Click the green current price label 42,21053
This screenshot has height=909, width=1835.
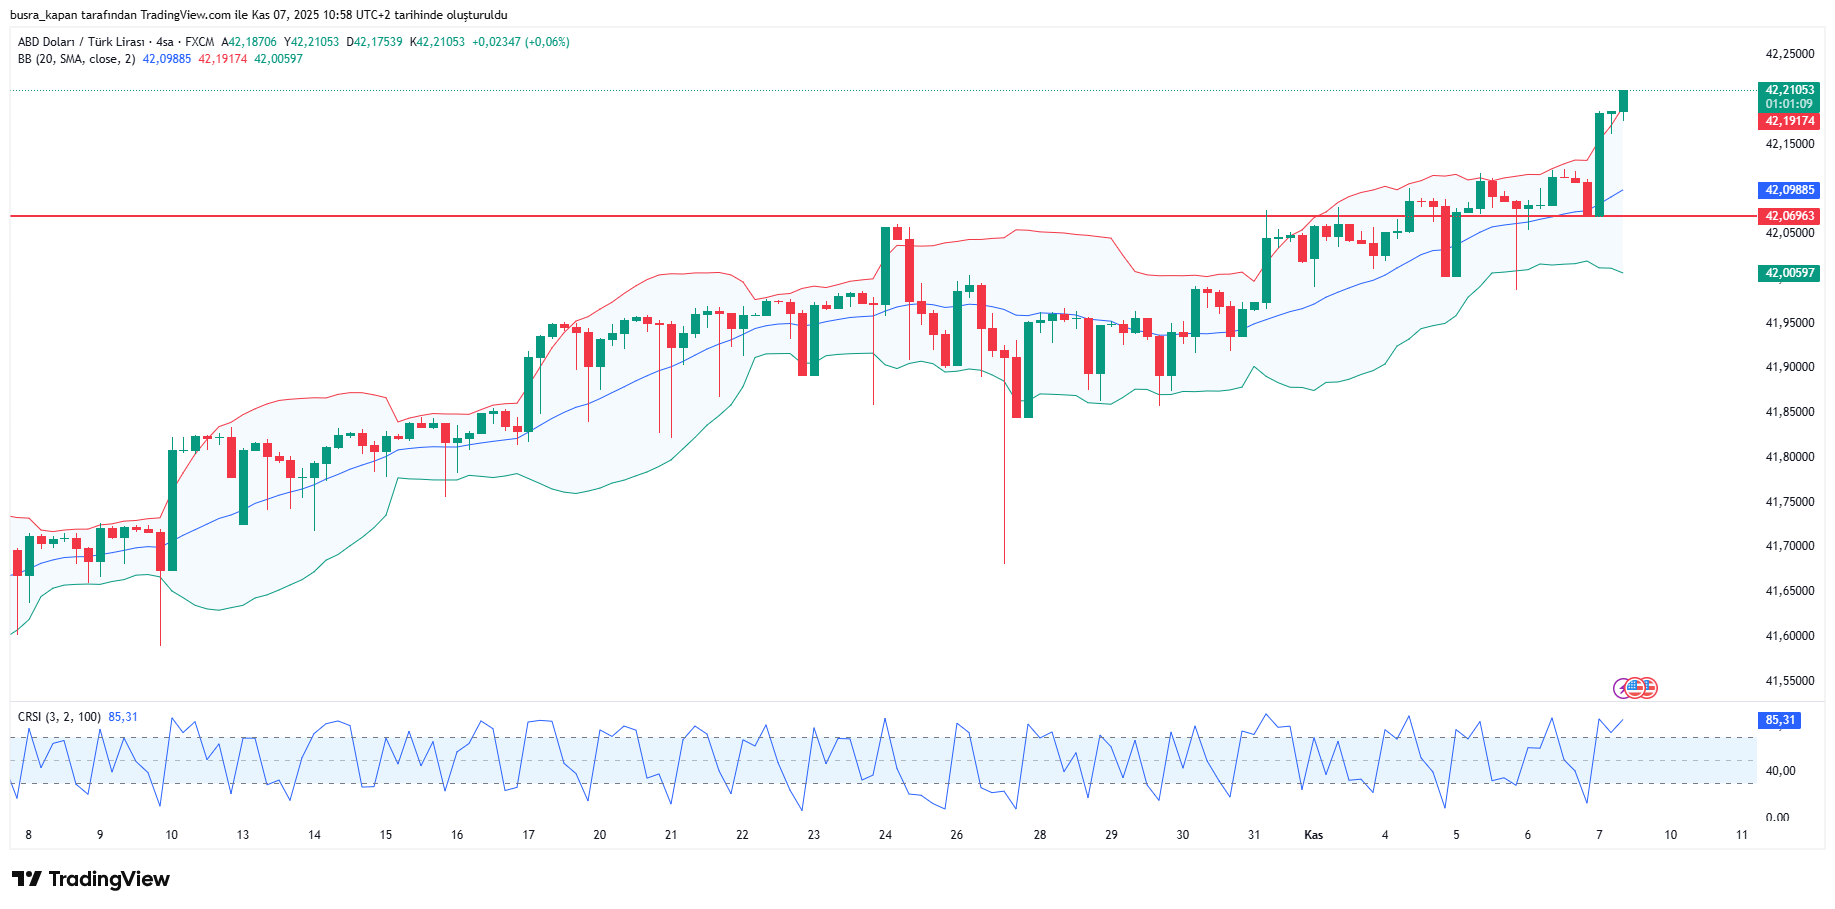(1789, 90)
